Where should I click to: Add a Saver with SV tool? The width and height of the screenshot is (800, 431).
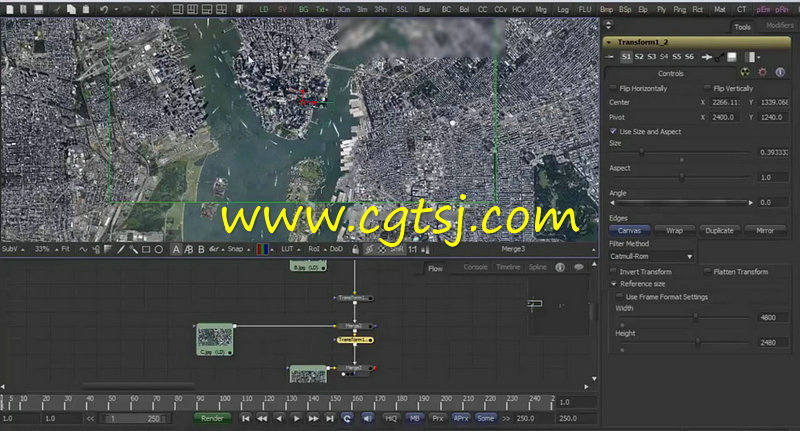(x=283, y=10)
